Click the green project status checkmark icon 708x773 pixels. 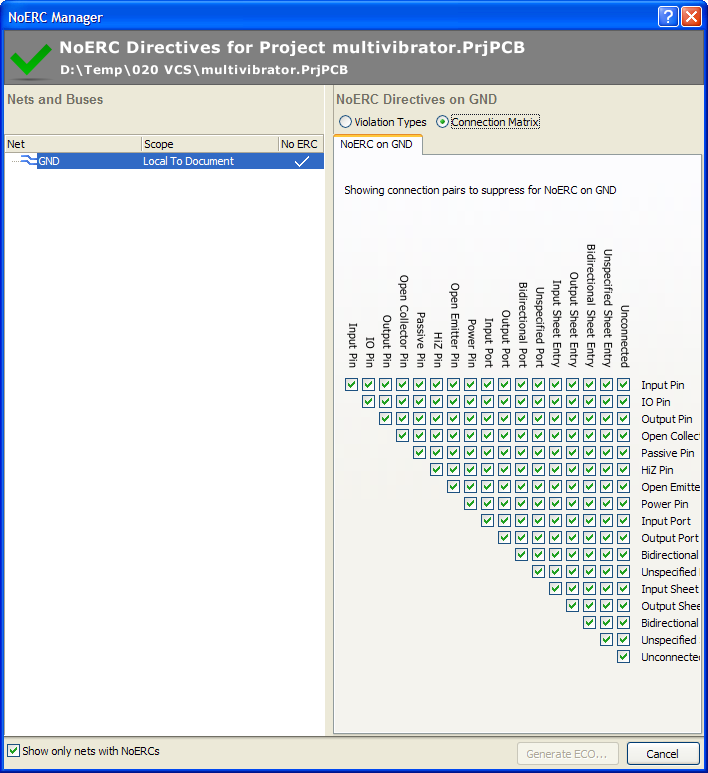[x=31, y=59]
